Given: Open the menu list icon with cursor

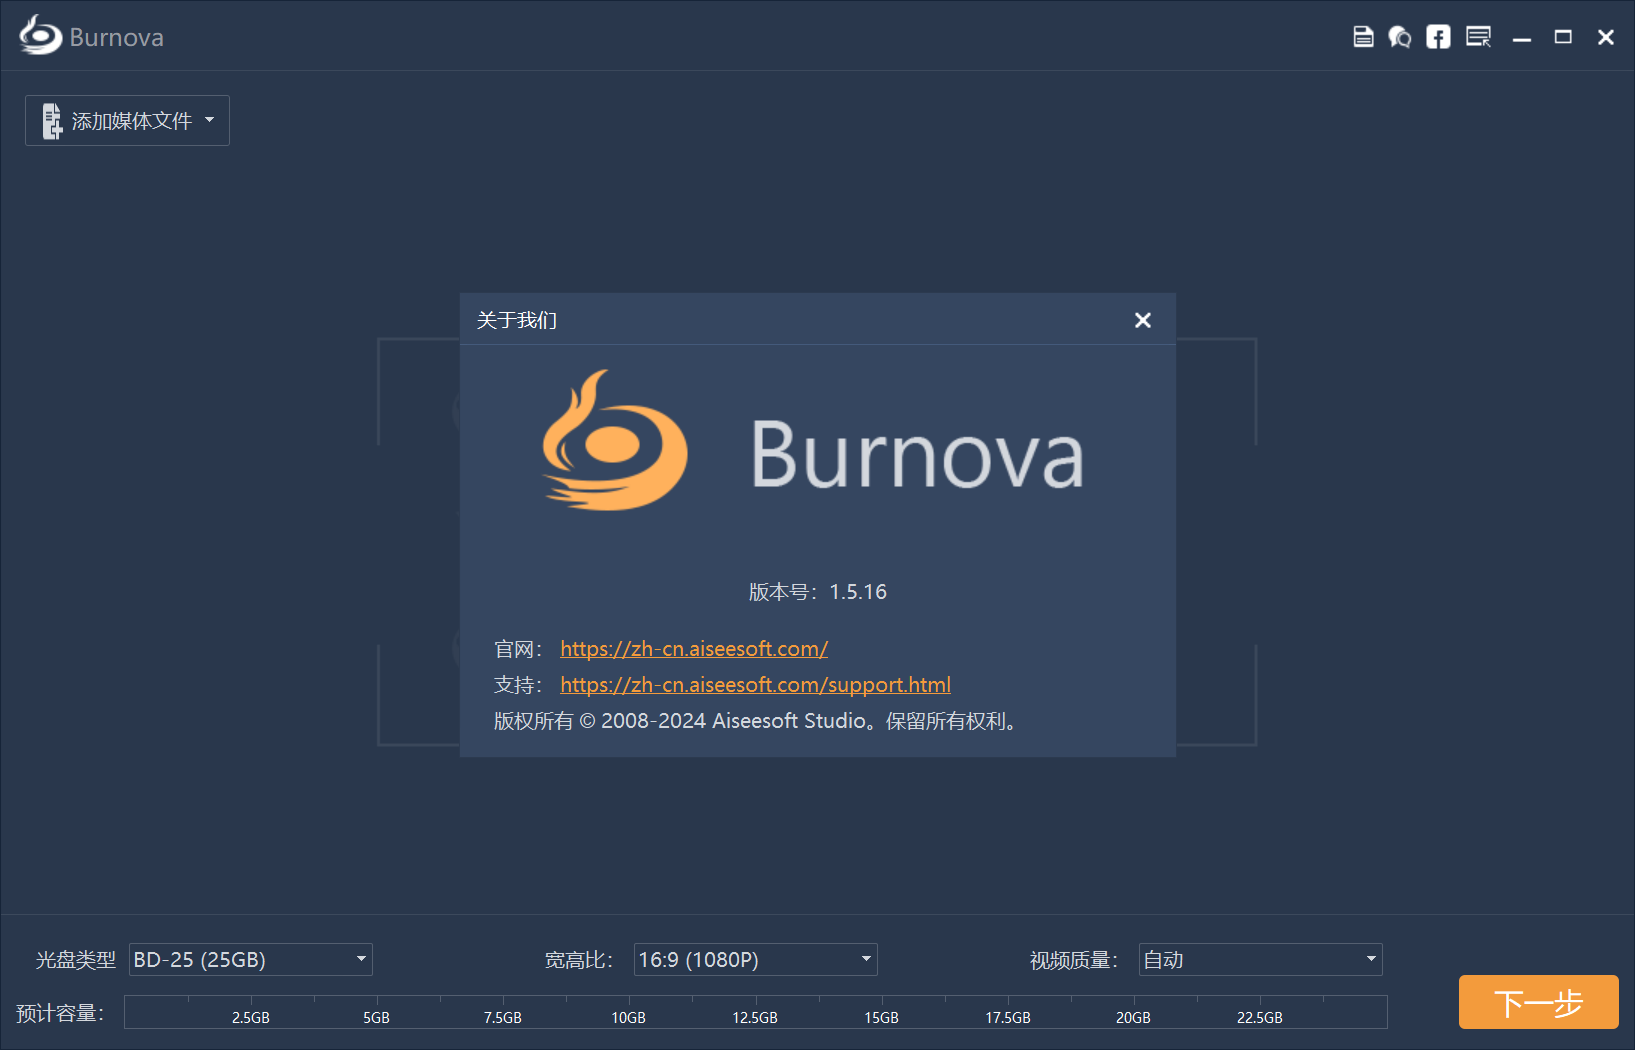Looking at the screenshot, I should 1478,37.
